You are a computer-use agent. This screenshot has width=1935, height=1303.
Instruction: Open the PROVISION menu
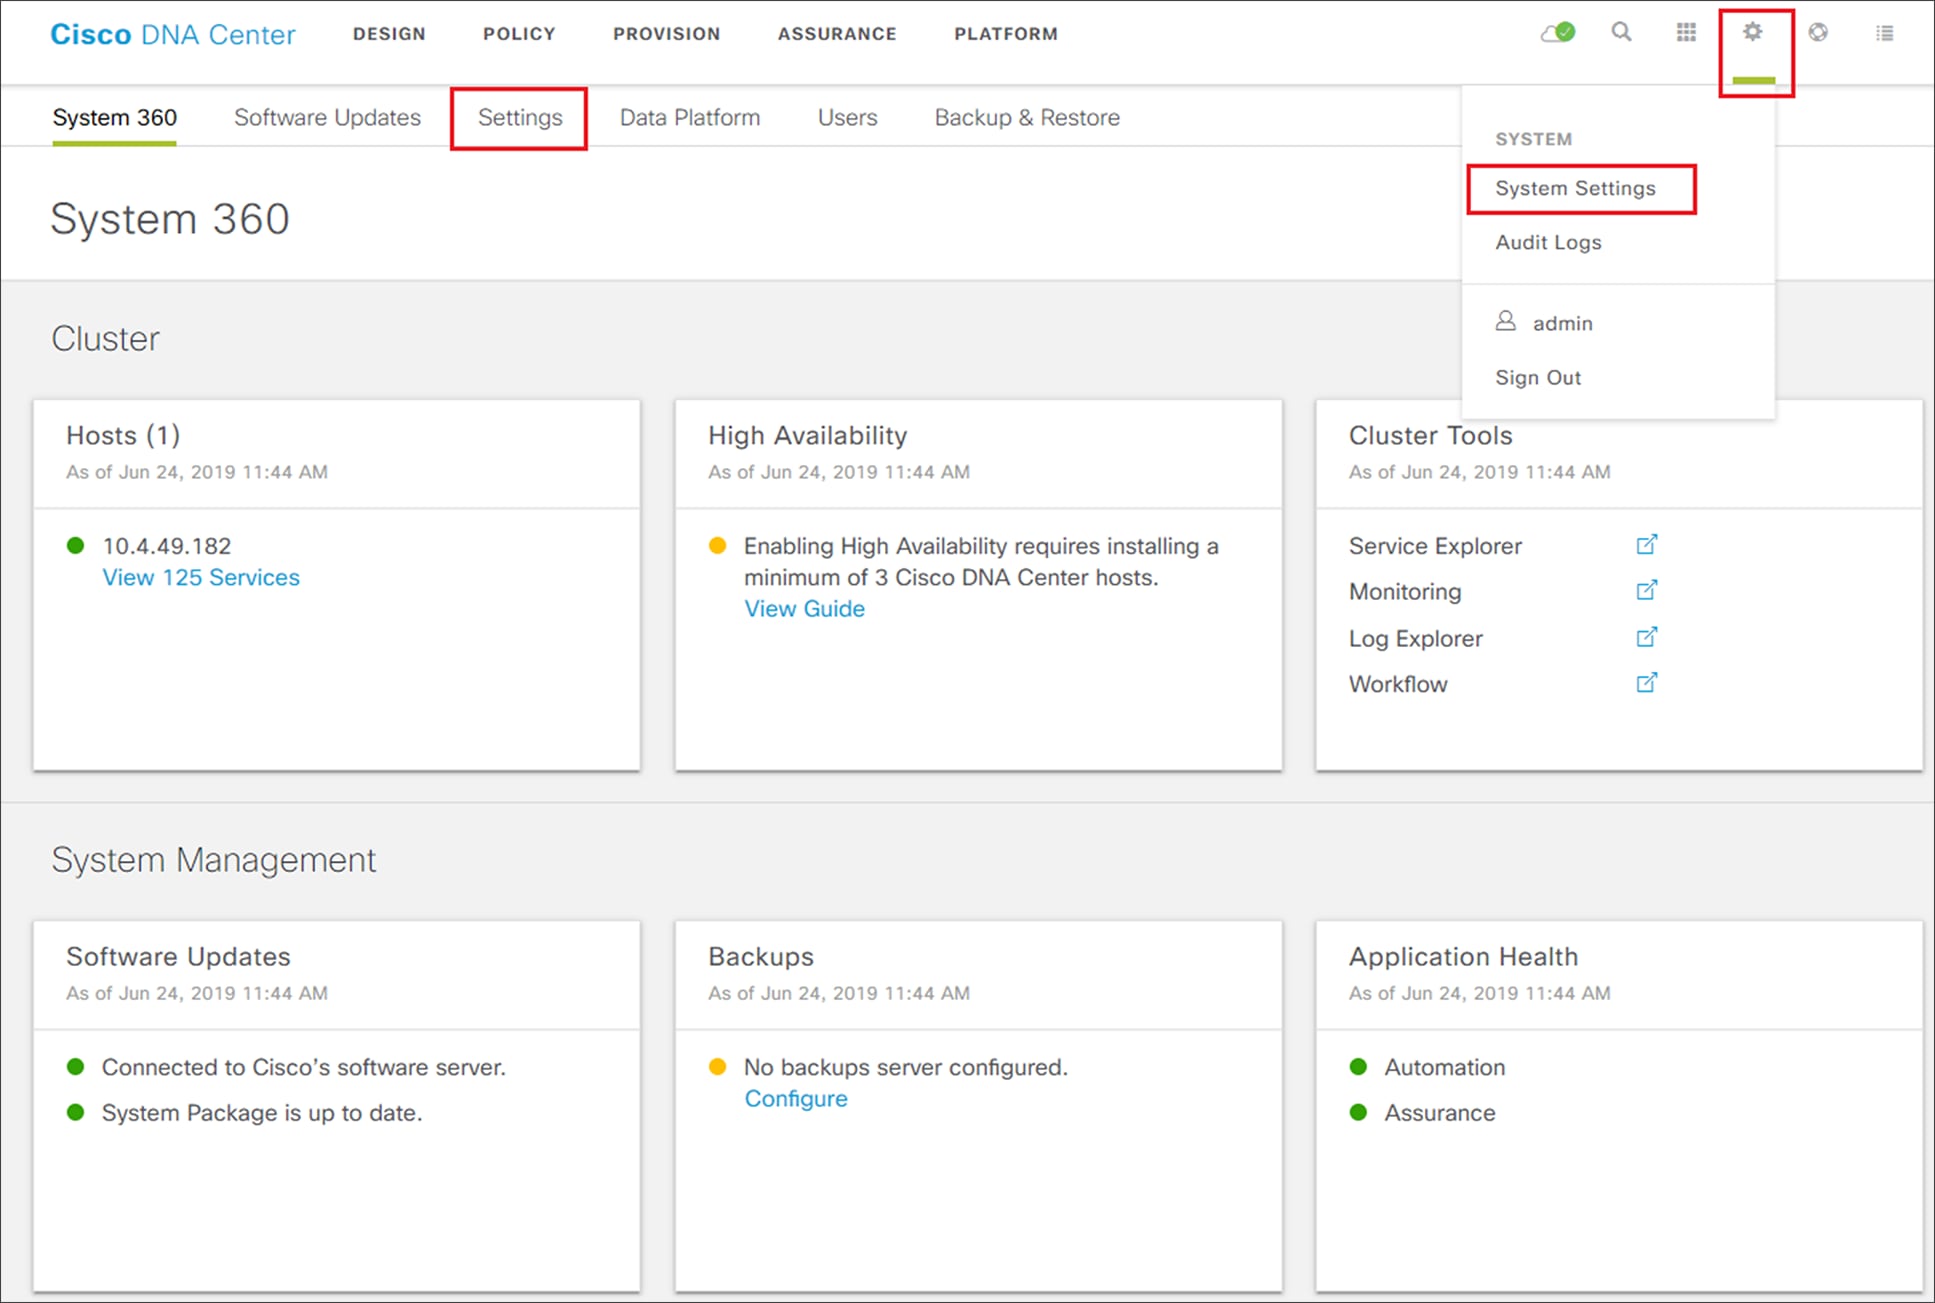click(667, 34)
